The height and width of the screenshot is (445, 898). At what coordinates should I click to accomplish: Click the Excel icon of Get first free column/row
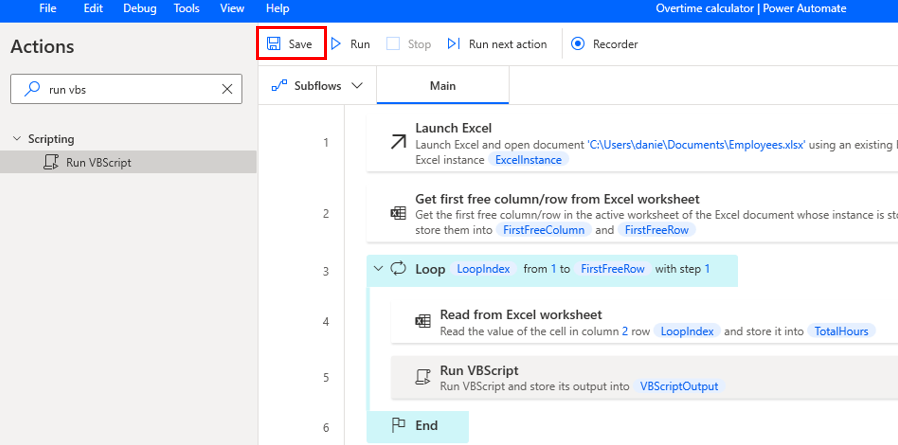click(398, 214)
